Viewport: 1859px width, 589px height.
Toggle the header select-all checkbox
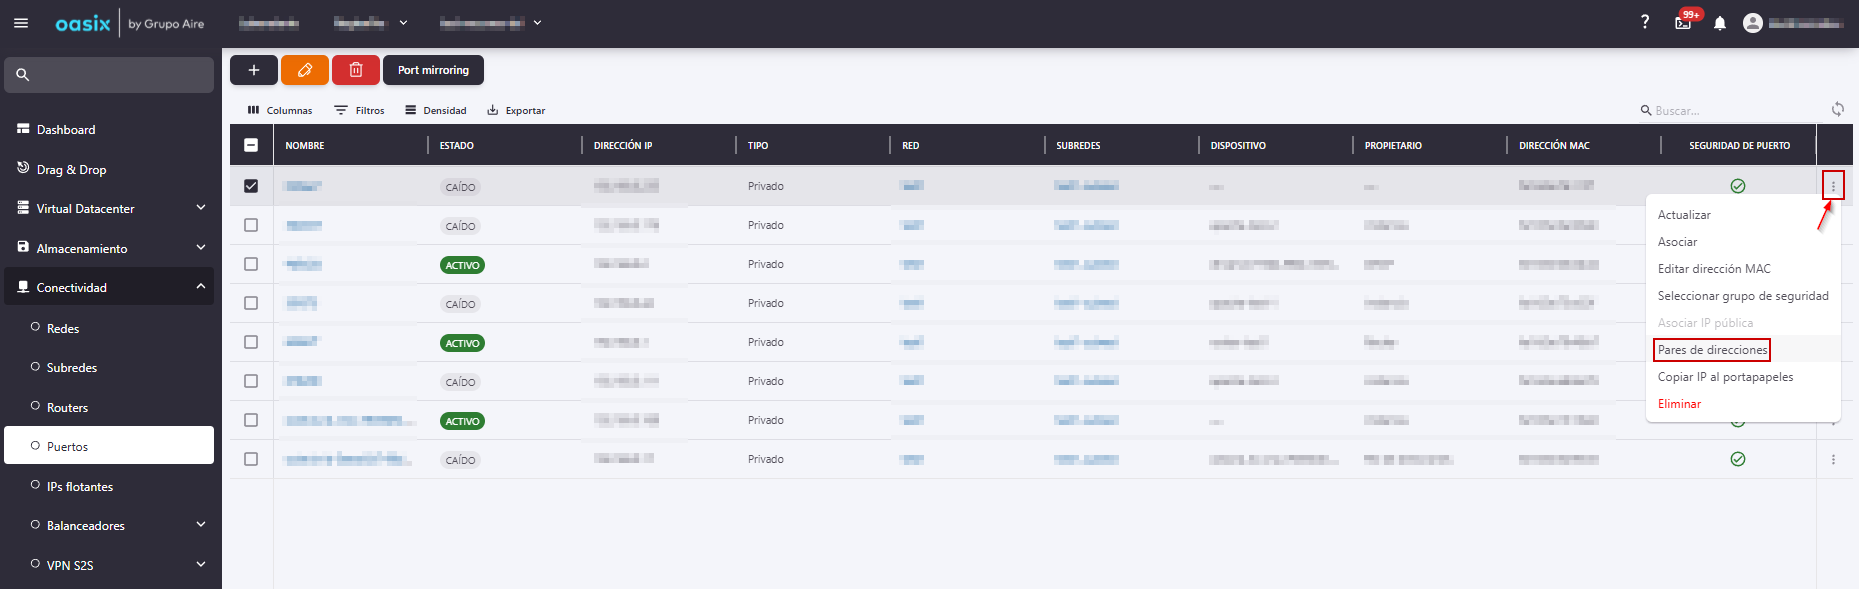tap(251, 145)
